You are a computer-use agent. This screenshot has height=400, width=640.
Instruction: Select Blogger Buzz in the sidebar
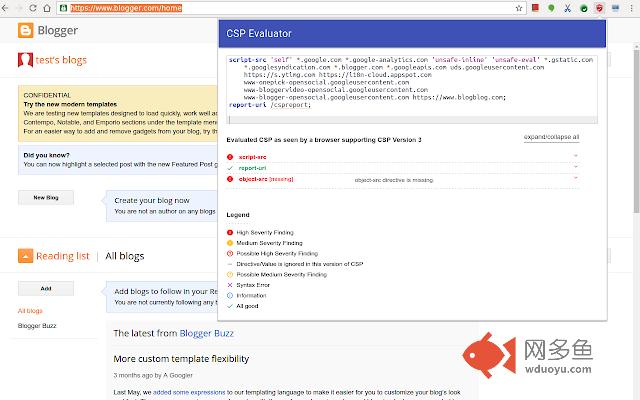pos(37,325)
